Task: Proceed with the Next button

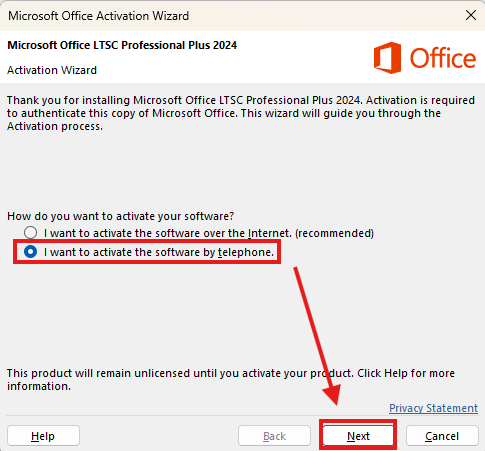Action: pos(358,436)
